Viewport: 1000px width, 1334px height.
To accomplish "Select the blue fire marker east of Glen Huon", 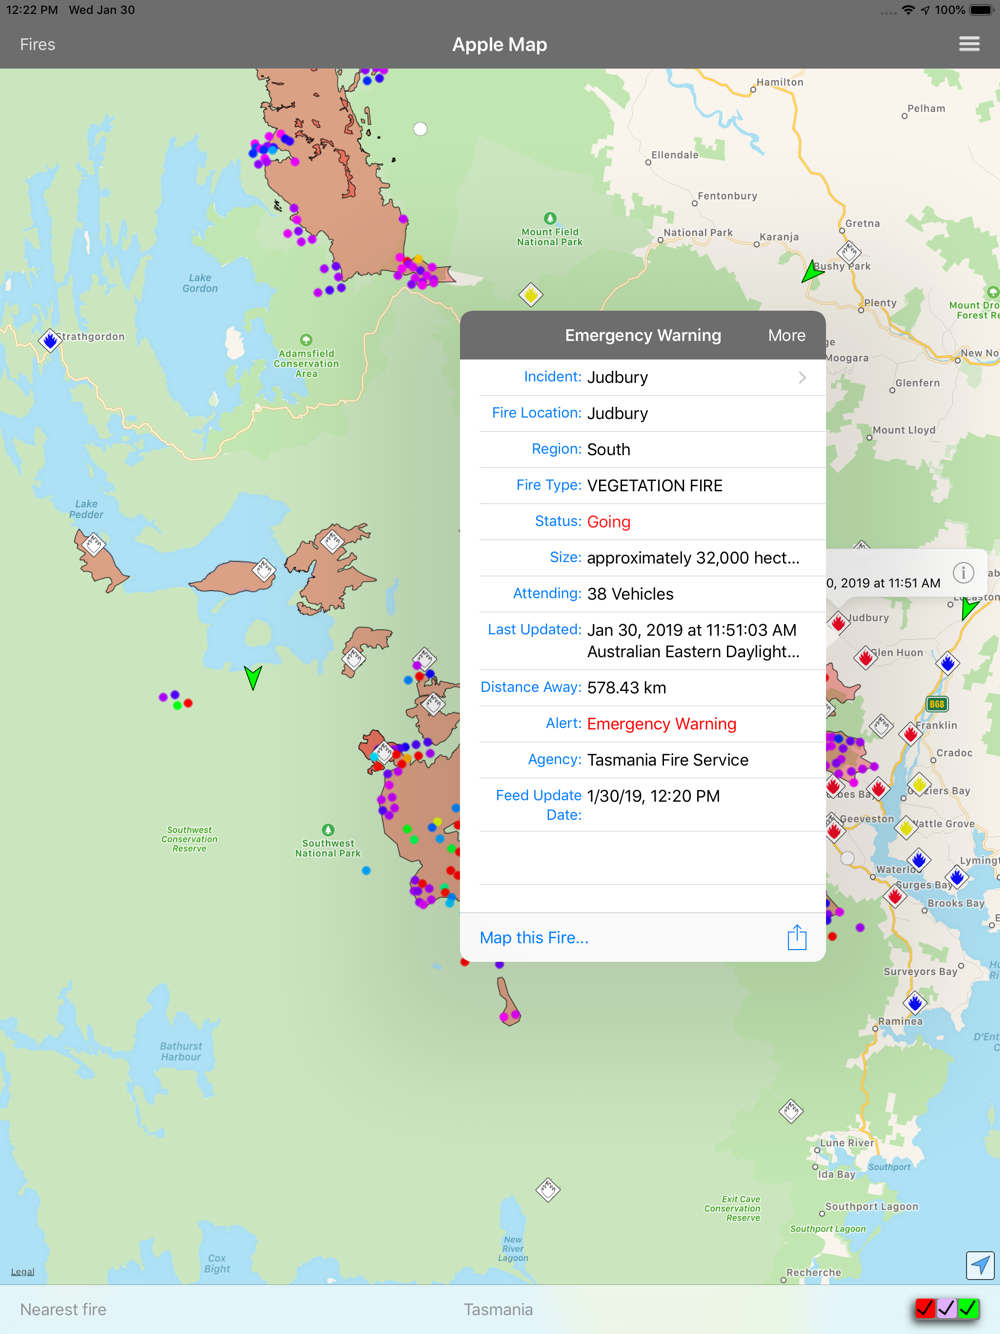I will 947,662.
